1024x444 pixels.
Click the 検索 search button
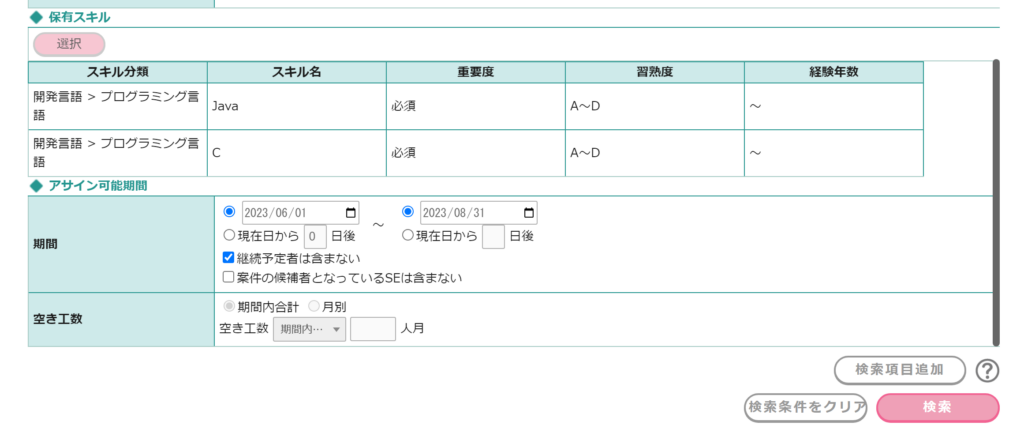pyautogui.click(x=937, y=408)
